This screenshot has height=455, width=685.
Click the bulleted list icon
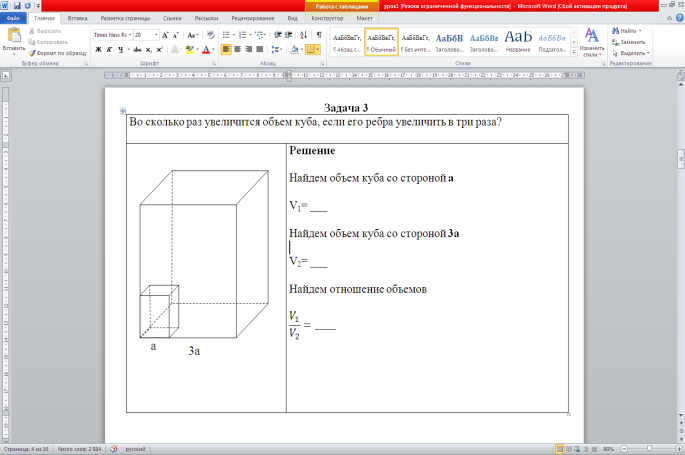[x=226, y=34]
